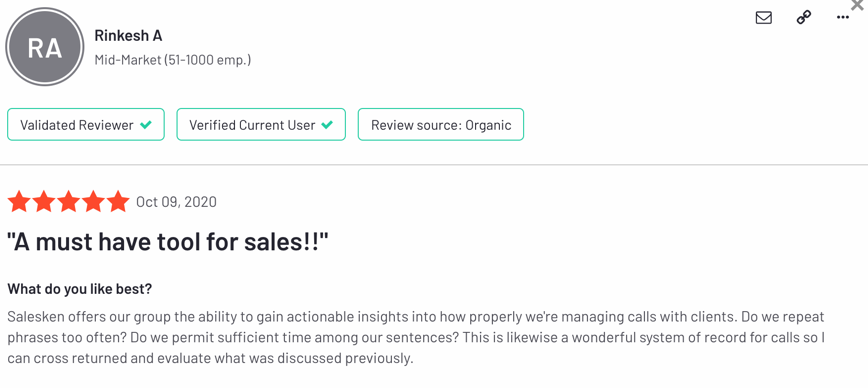Viewport: 868px width, 388px height.
Task: Click the What do you like best? heading
Action: (x=80, y=289)
